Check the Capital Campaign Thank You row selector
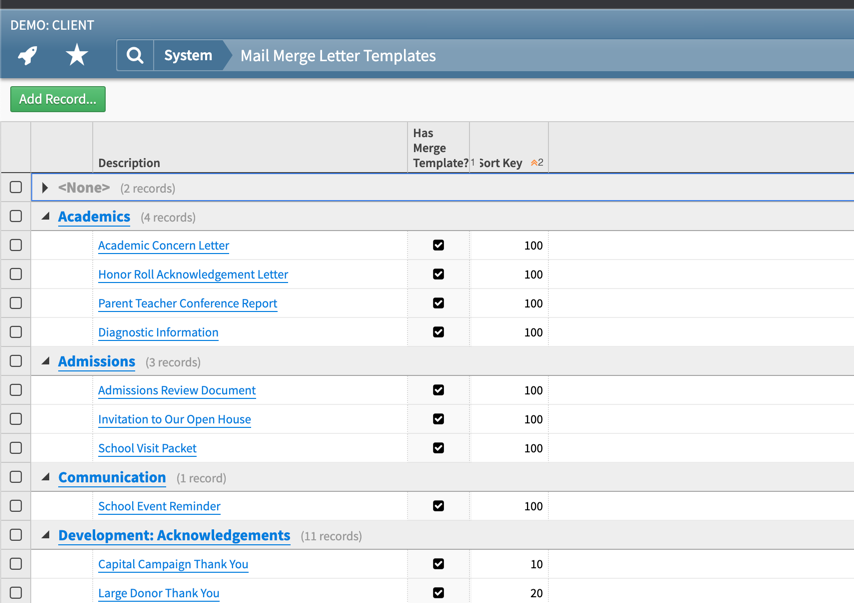 pyautogui.click(x=16, y=564)
